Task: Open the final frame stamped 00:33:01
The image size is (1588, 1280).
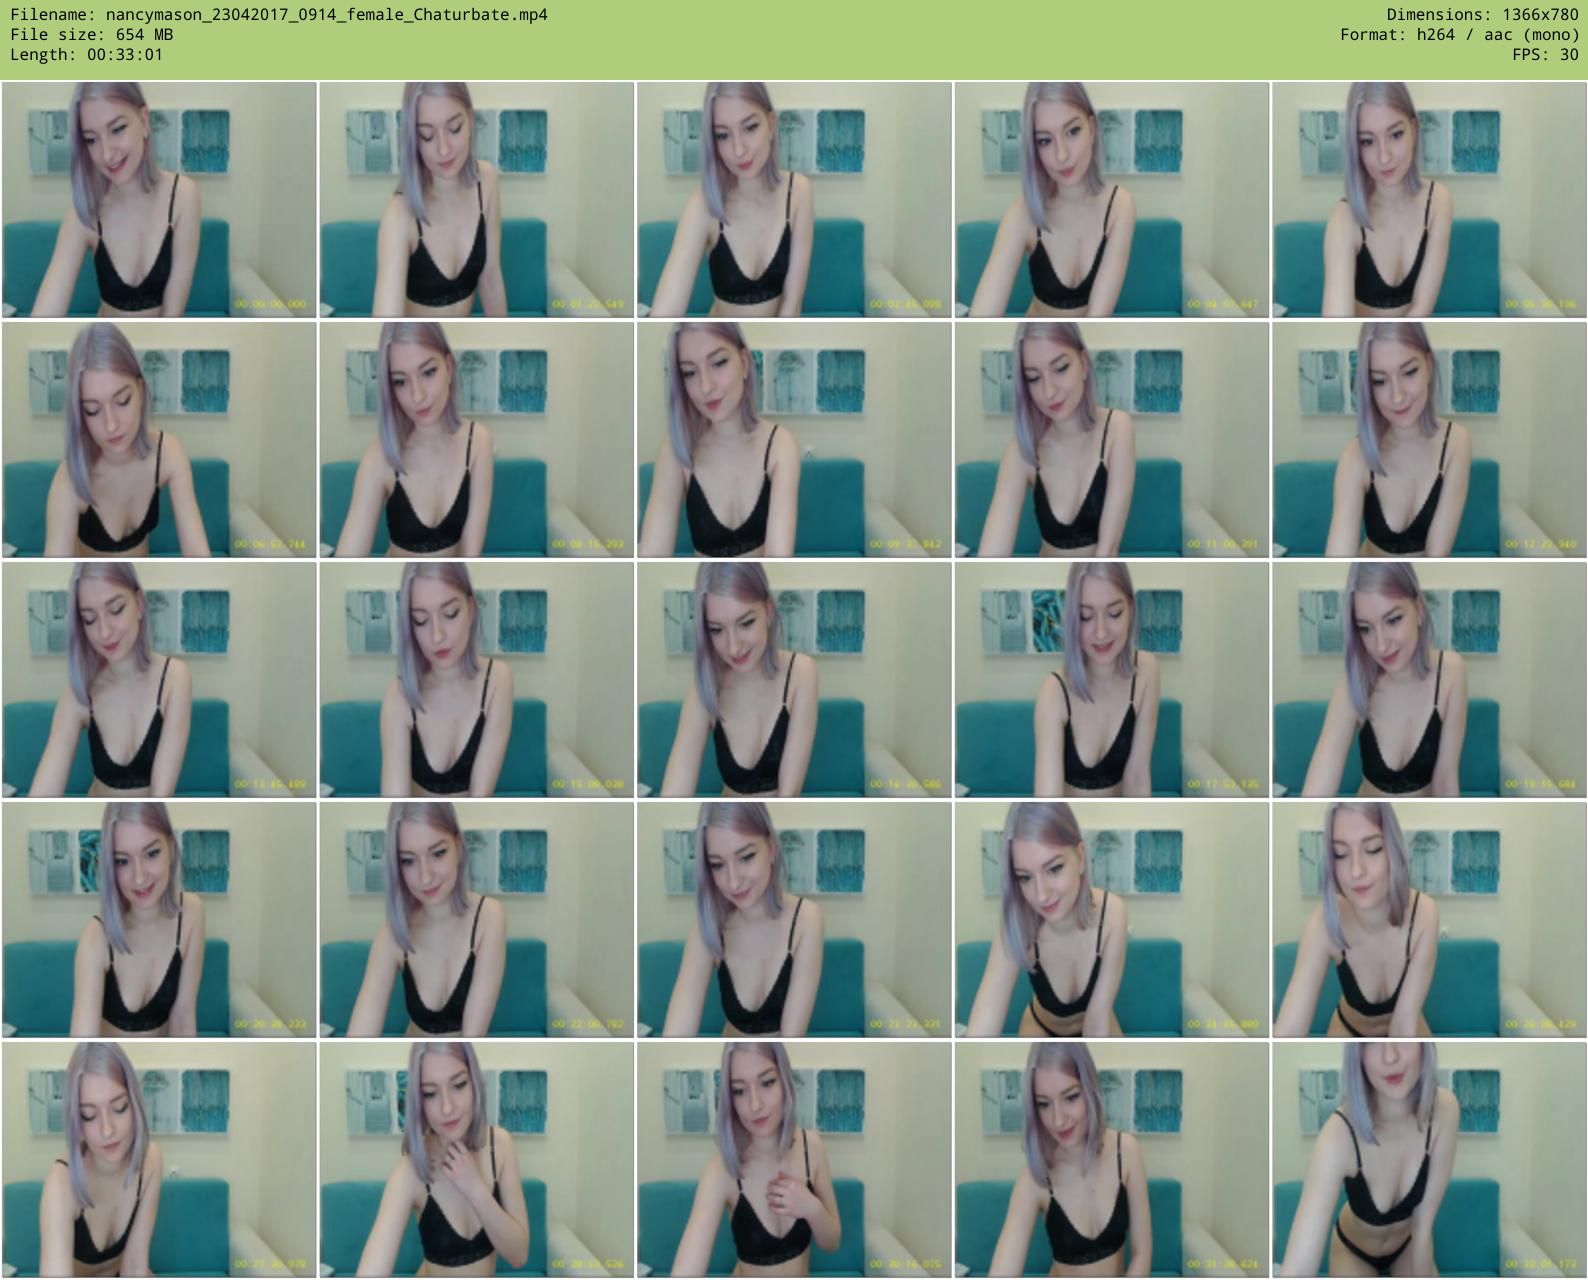Action: 1429,1160
